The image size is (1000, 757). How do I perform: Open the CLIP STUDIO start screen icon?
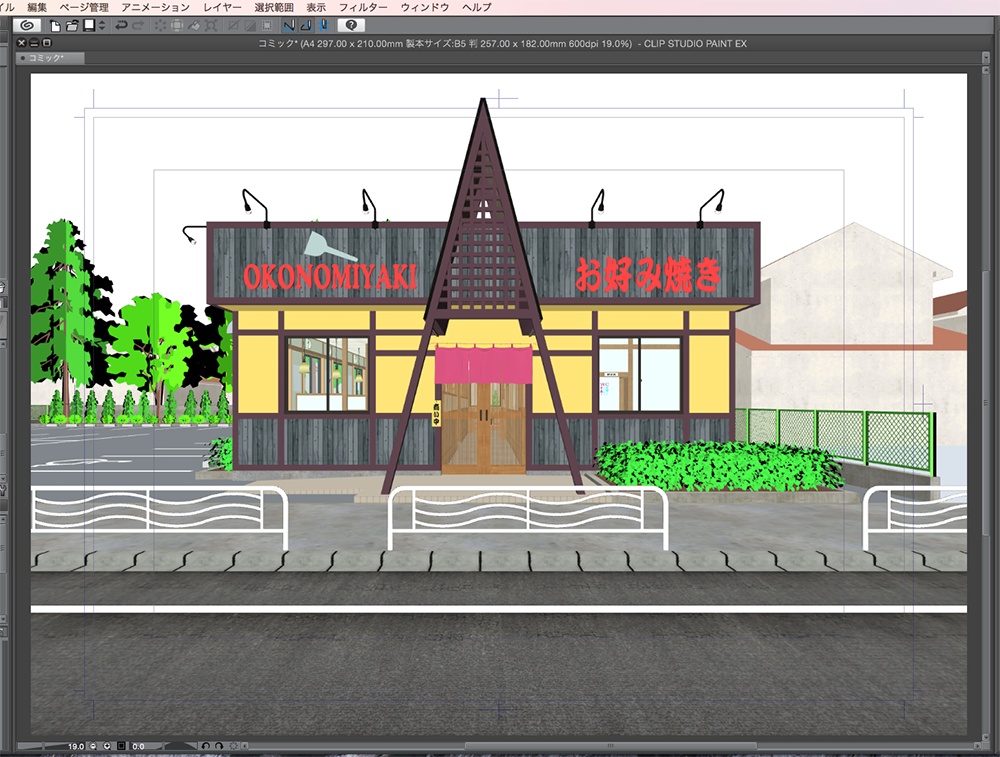[x=26, y=25]
